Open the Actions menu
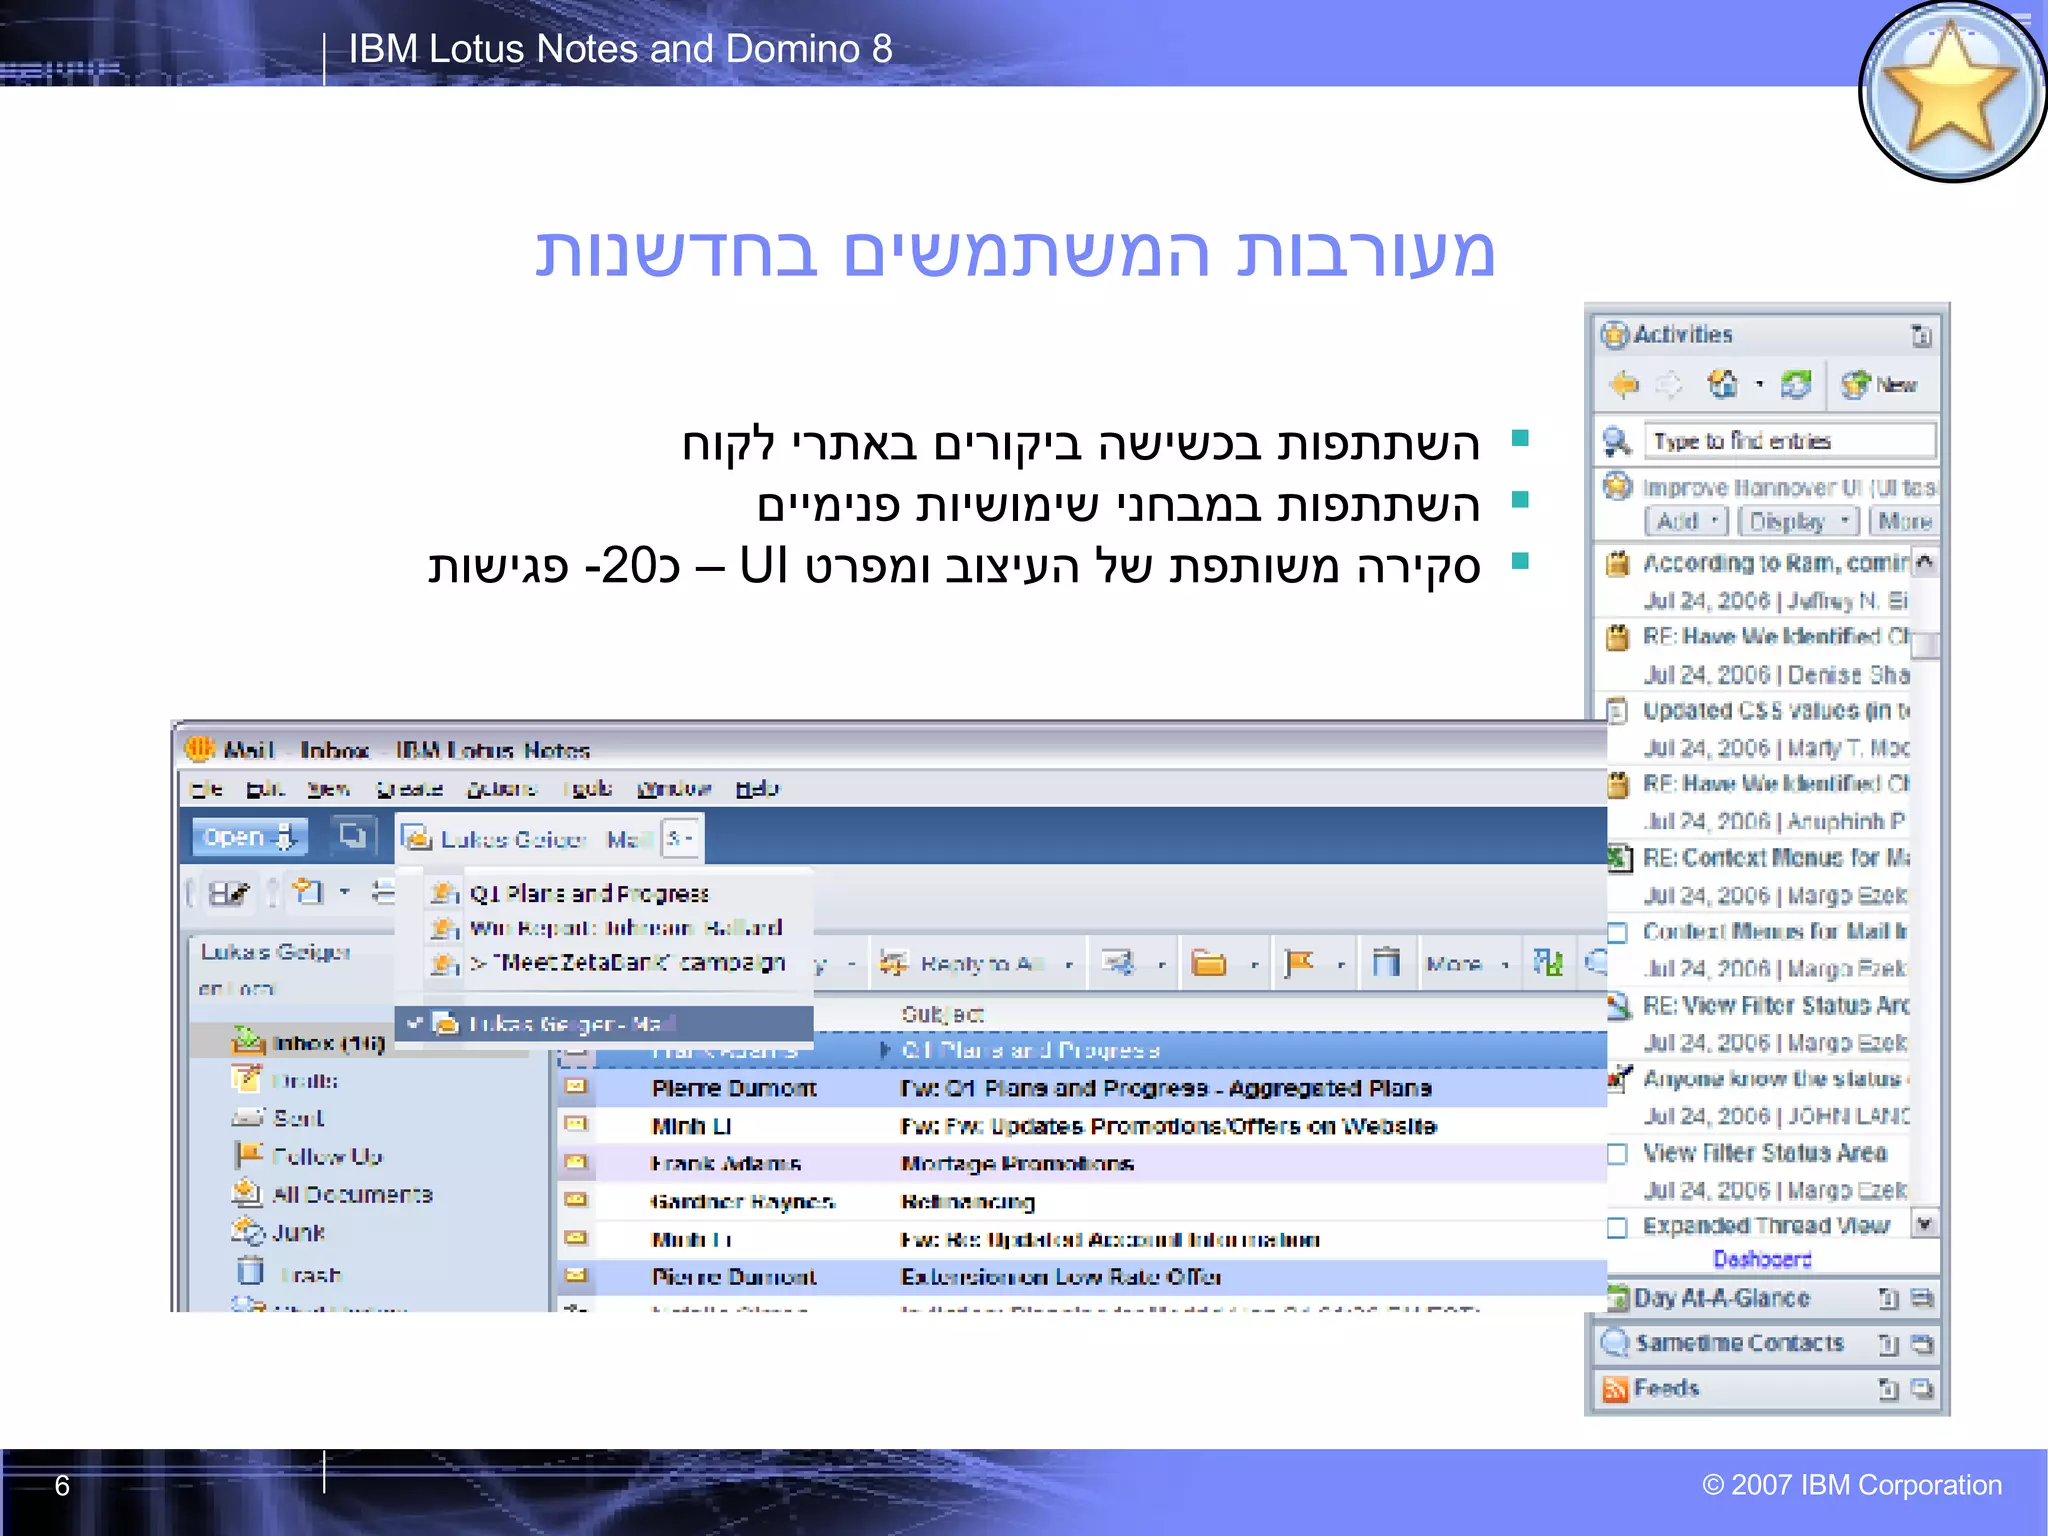 [502, 789]
